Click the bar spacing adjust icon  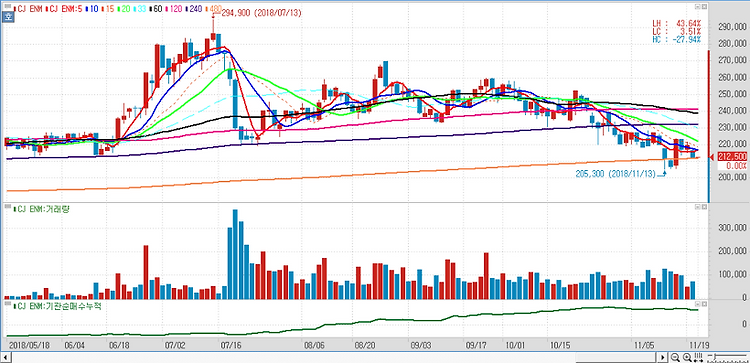[x=698, y=357]
